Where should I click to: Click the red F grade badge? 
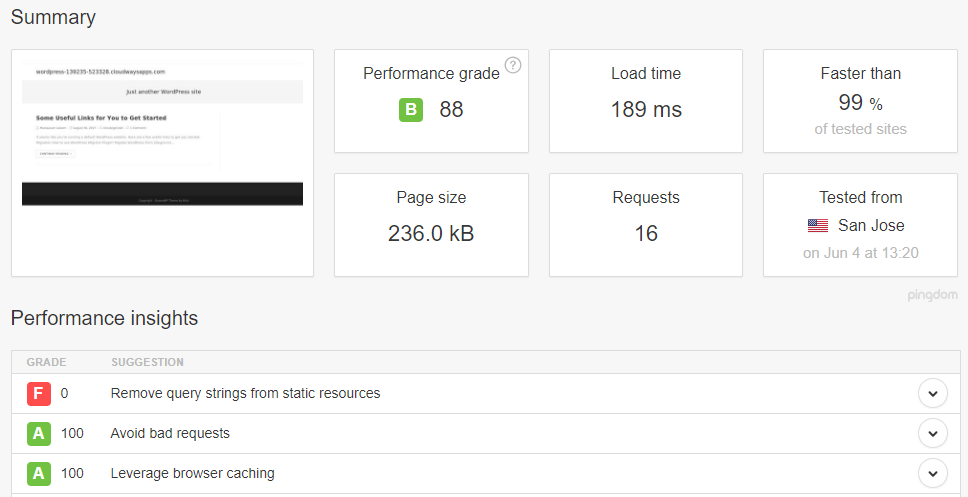click(x=38, y=393)
